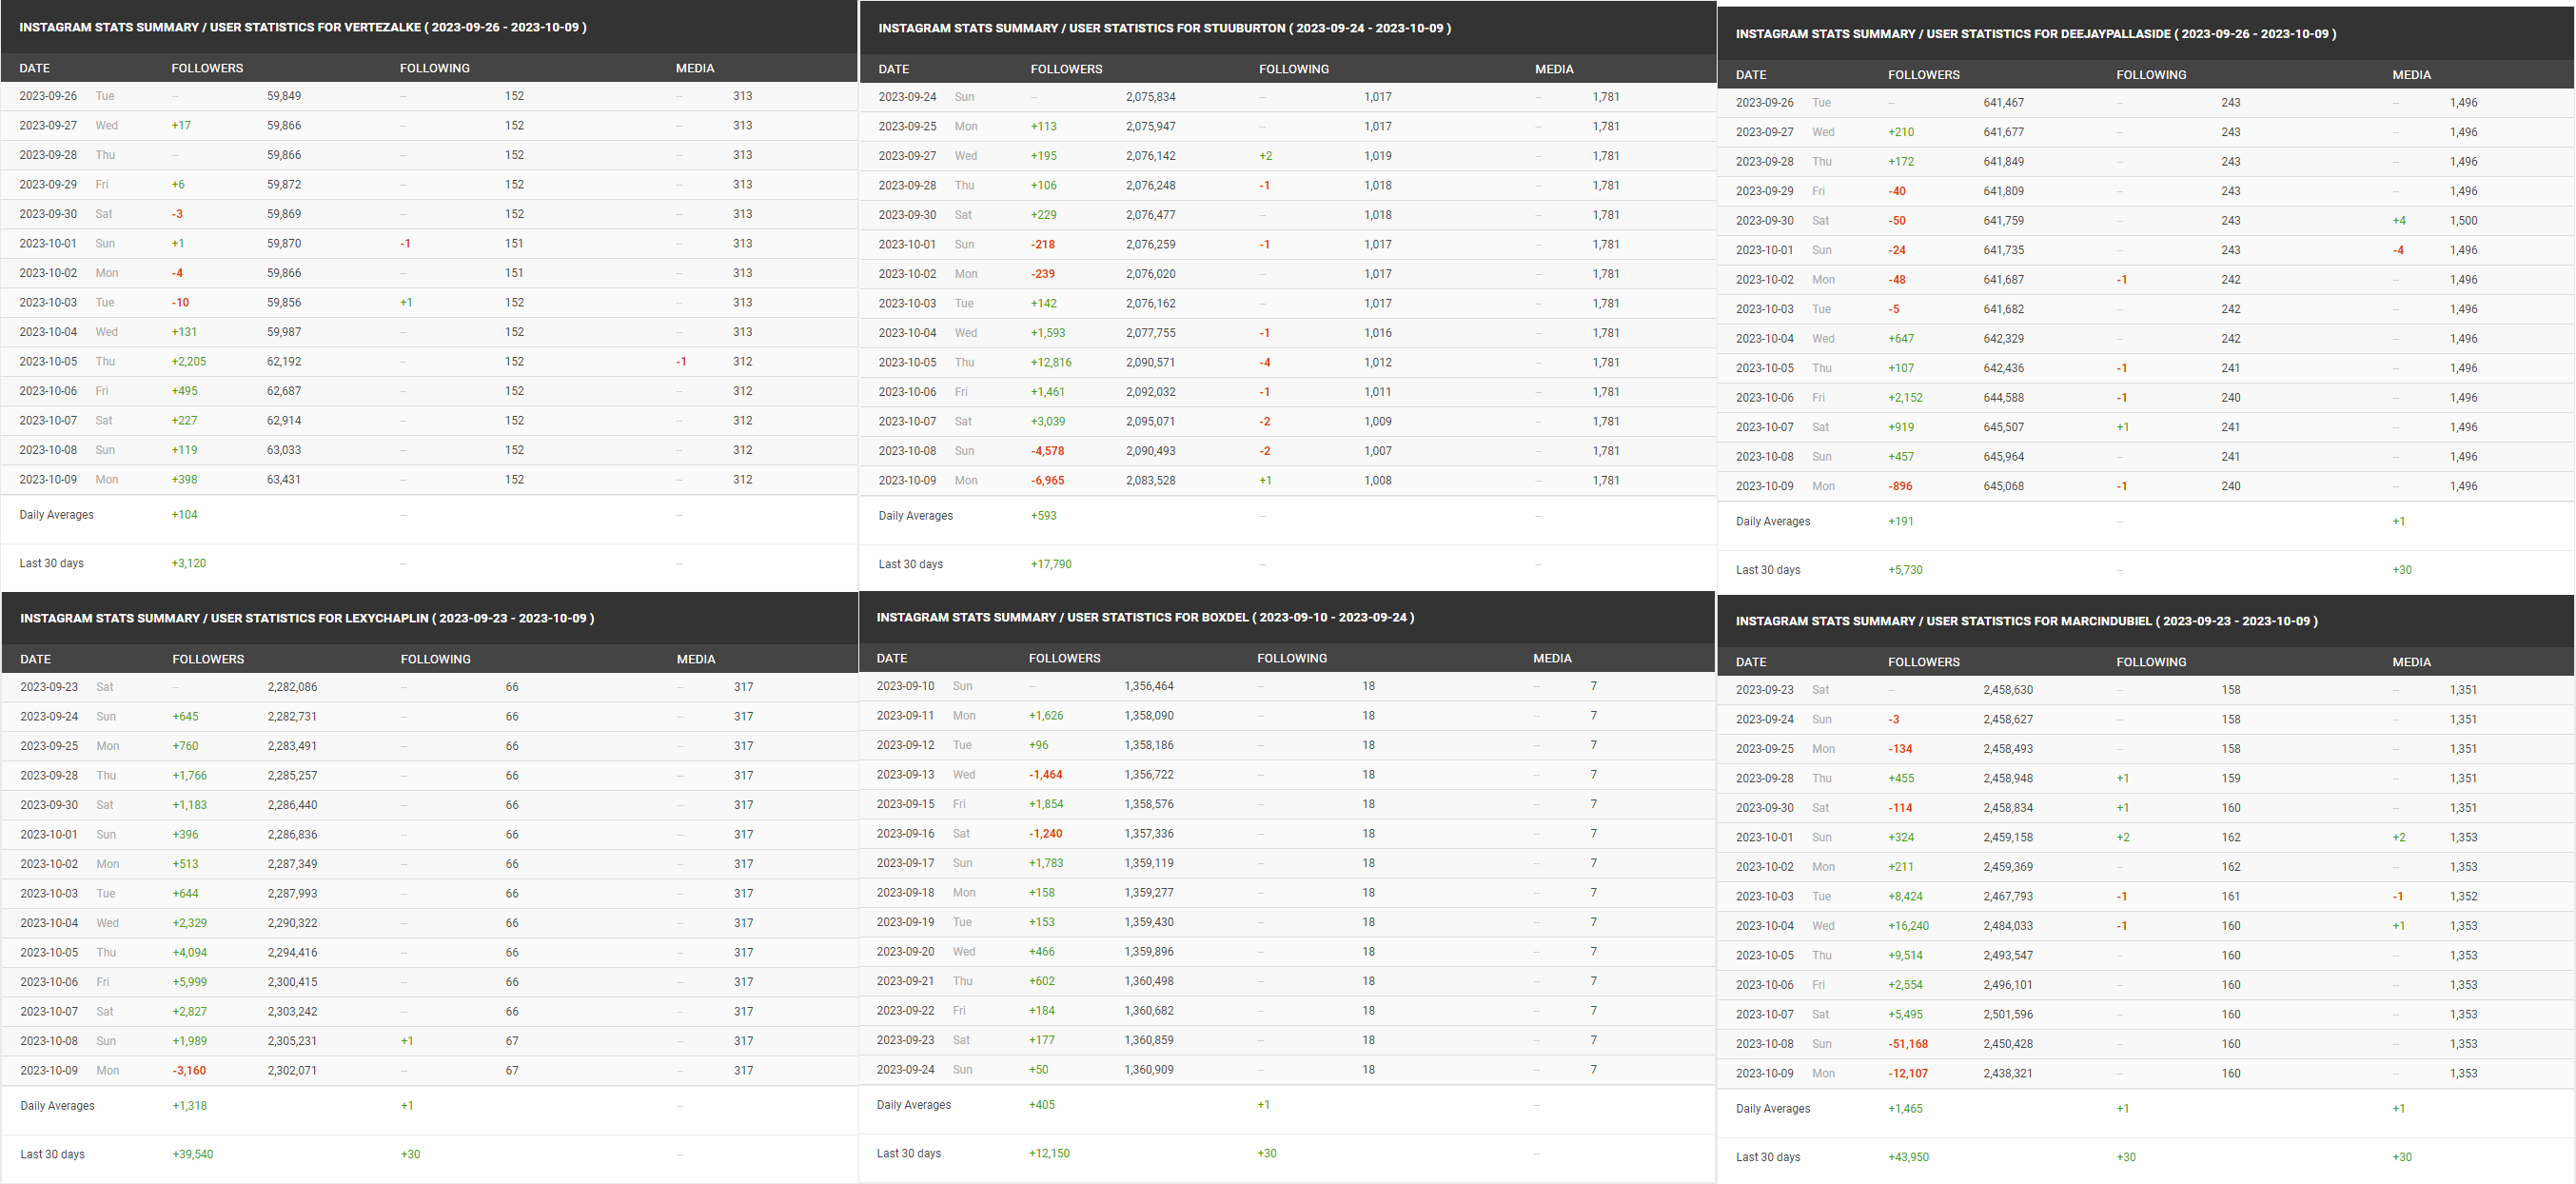Click the VERTEZALKE stats summary title
2576x1184 pixels.
[x=302, y=27]
